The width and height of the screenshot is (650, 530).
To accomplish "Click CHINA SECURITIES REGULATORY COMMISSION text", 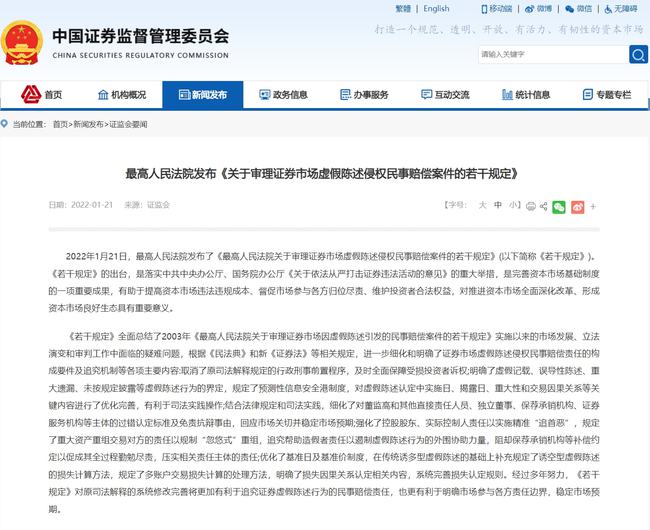I will click(x=141, y=56).
